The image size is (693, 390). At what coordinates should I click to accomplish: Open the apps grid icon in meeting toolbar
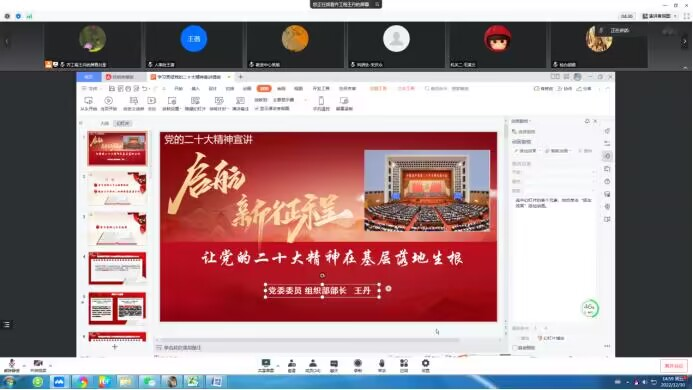click(404, 366)
